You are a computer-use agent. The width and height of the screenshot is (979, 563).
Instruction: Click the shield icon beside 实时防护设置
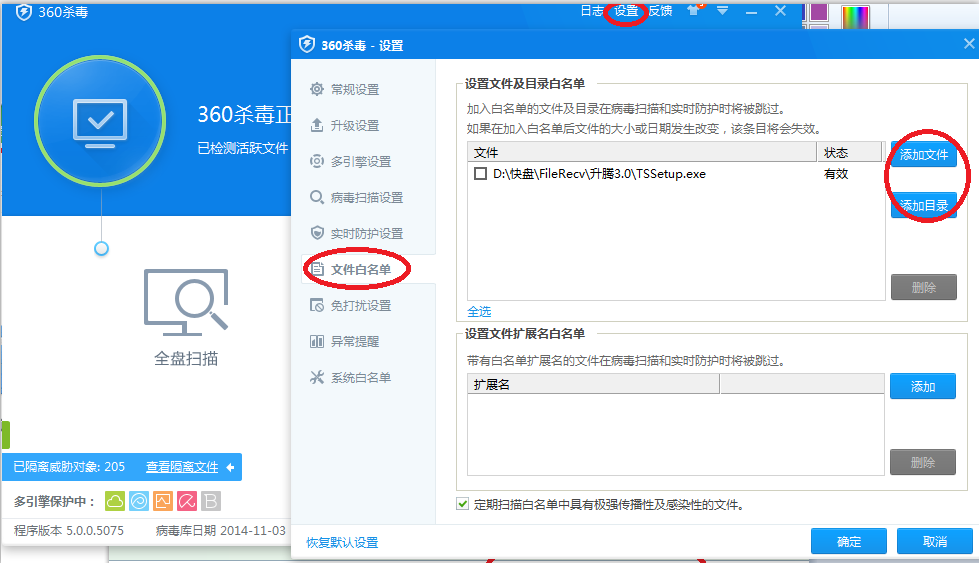tap(317, 233)
